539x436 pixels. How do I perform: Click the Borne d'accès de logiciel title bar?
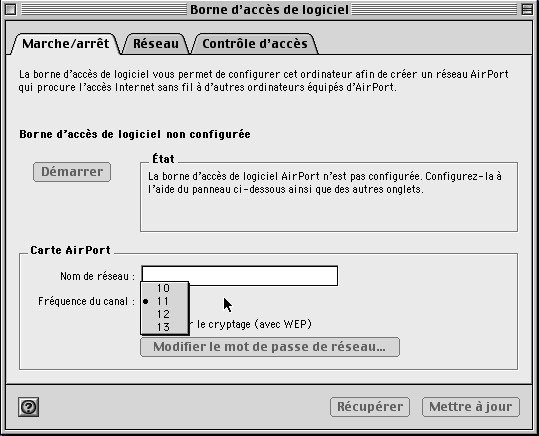pyautogui.click(x=269, y=10)
